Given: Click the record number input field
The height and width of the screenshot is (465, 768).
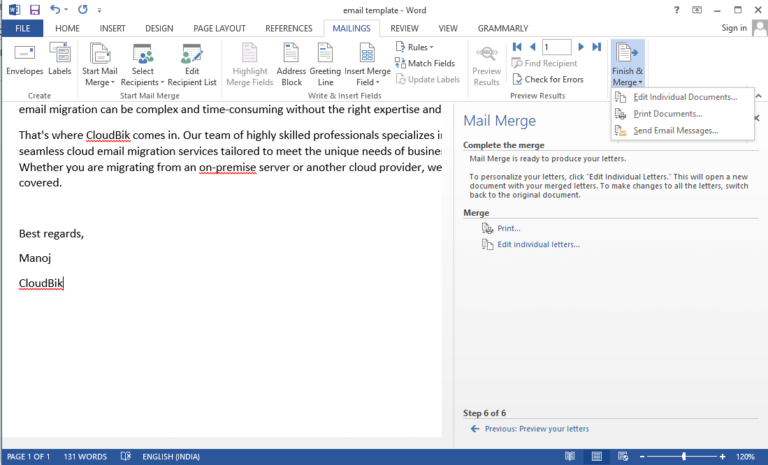Looking at the screenshot, I should click(557, 47).
